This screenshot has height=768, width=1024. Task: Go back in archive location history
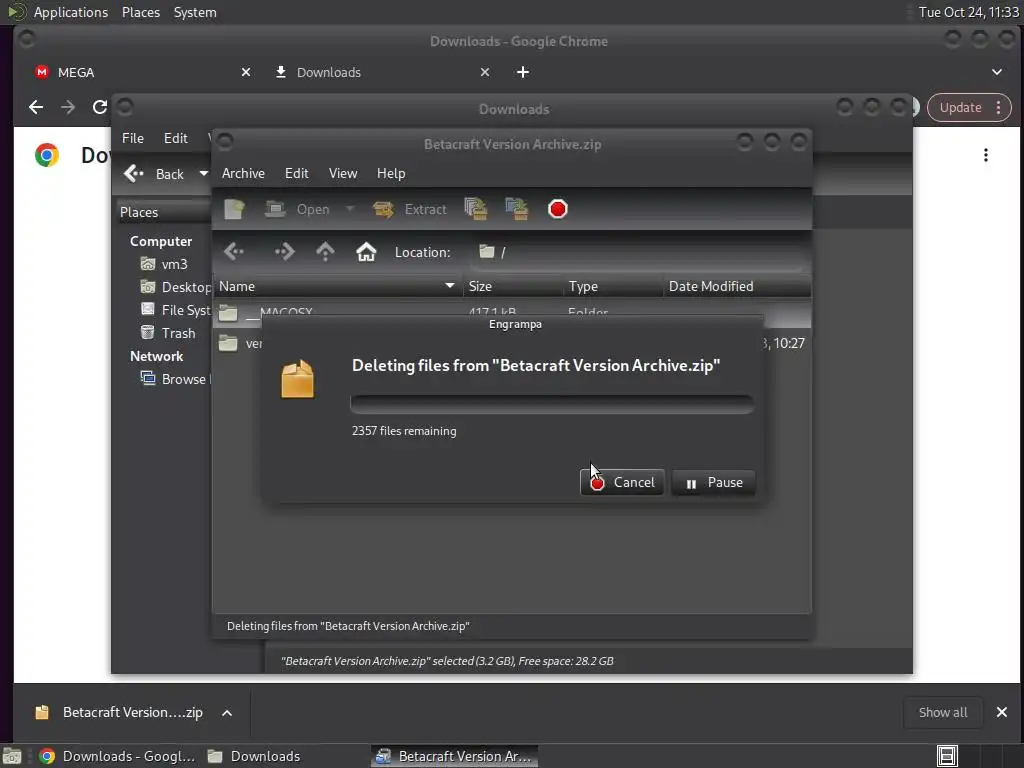pos(234,252)
